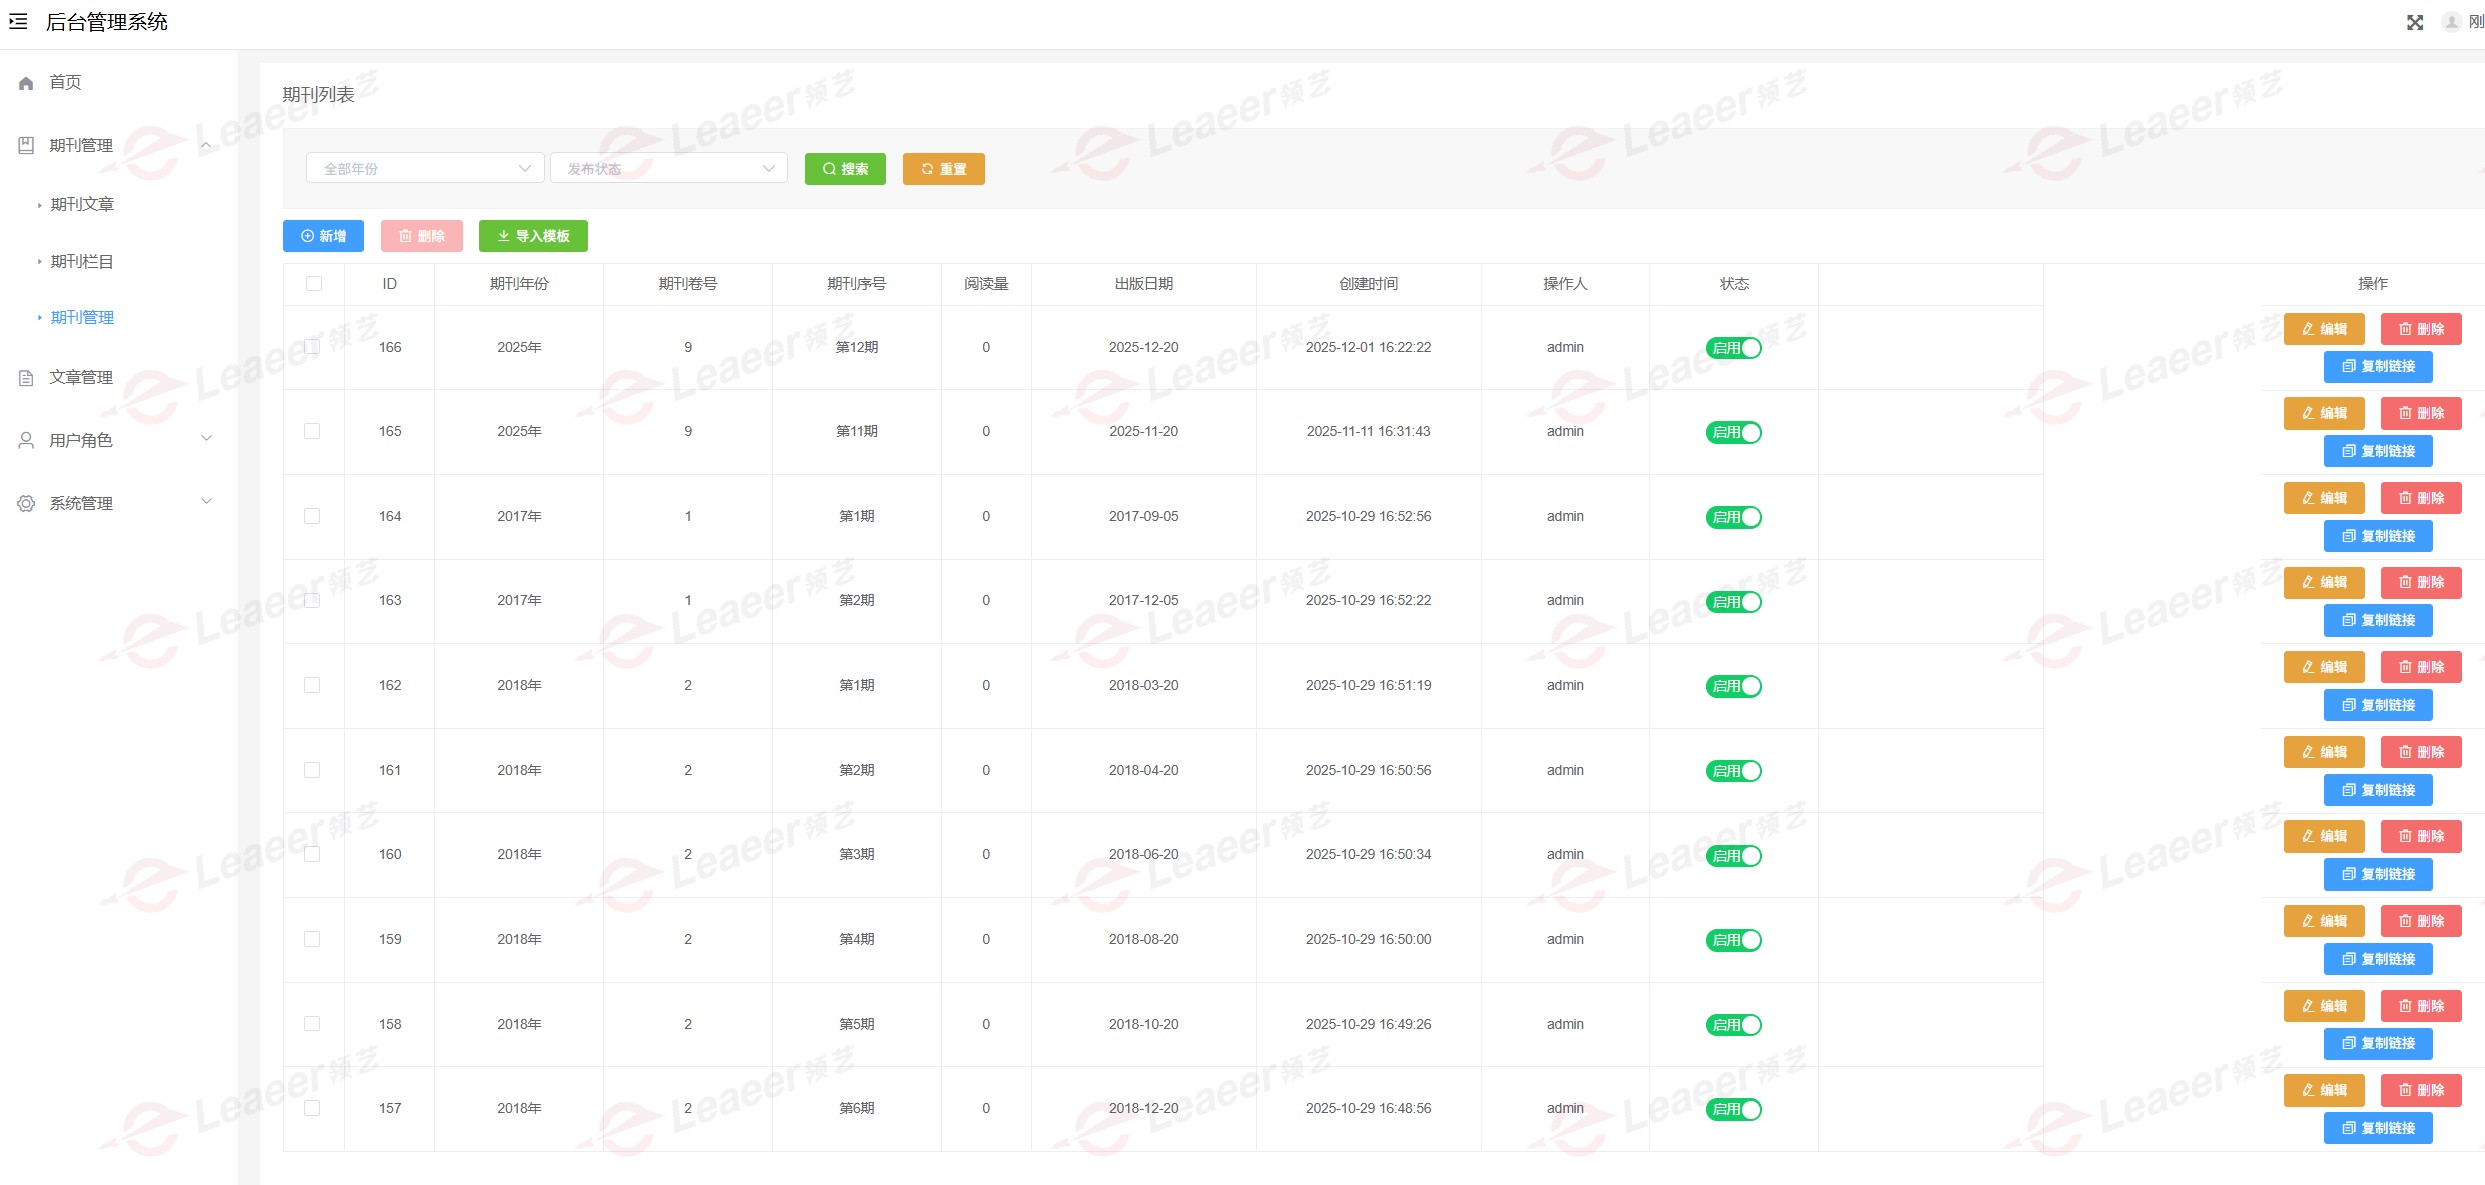Screen dimensions: 2485x1185
Task: Toggle fullscreen mode icon in header
Action: (2414, 22)
